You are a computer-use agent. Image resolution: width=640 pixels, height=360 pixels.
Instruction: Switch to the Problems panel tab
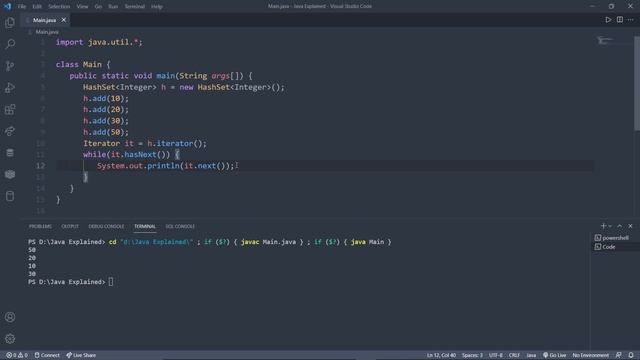(x=40, y=226)
